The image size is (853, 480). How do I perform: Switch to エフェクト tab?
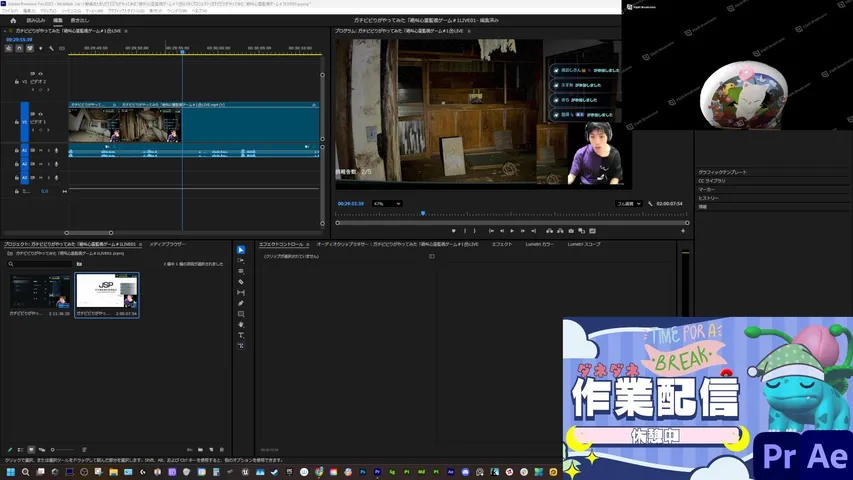point(502,244)
